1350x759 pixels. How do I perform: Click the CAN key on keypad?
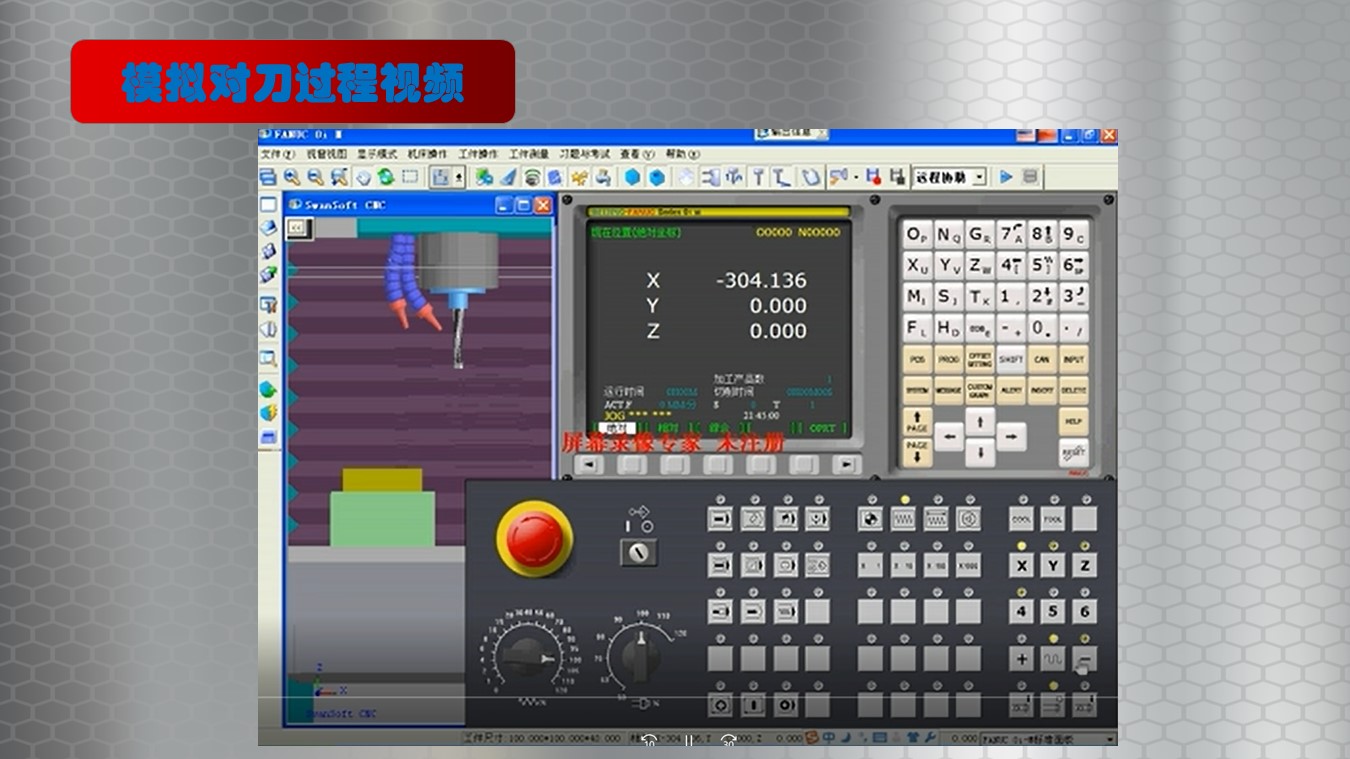click(1042, 359)
